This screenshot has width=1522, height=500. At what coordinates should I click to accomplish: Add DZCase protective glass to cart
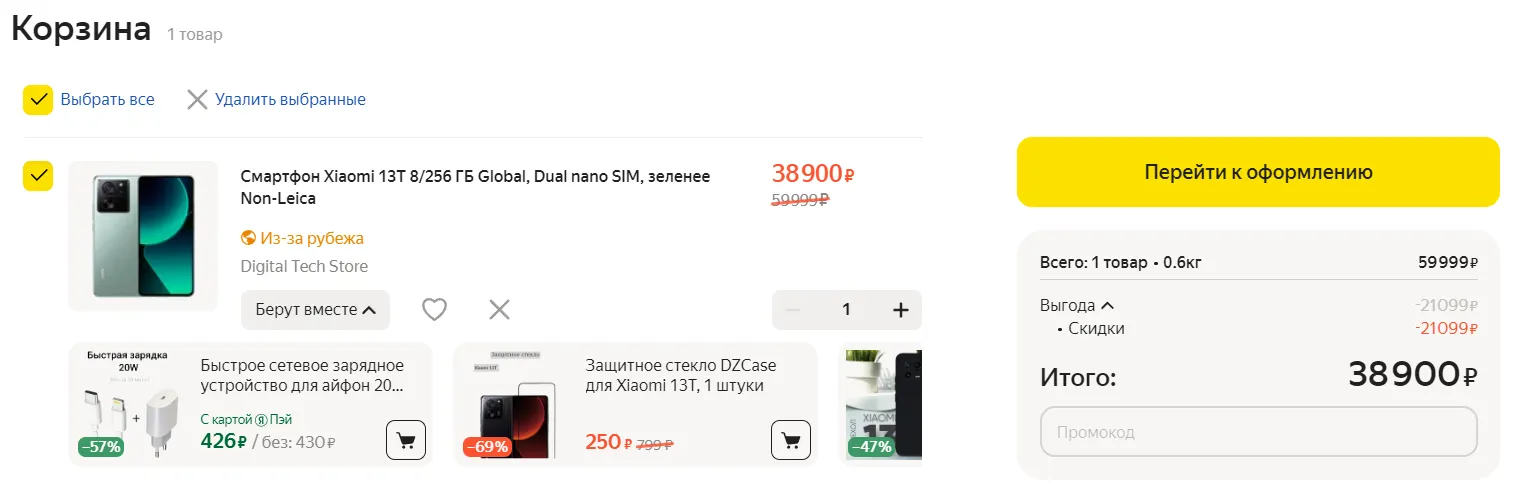pos(791,440)
